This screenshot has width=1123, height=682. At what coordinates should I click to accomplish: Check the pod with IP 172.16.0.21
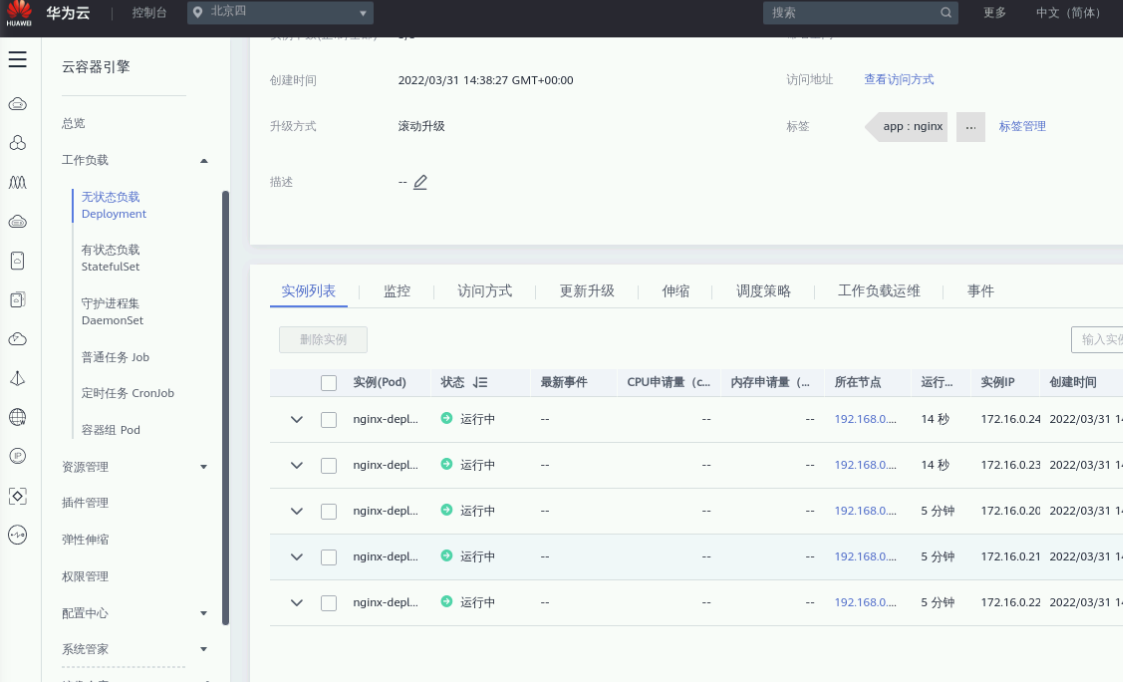coord(329,557)
